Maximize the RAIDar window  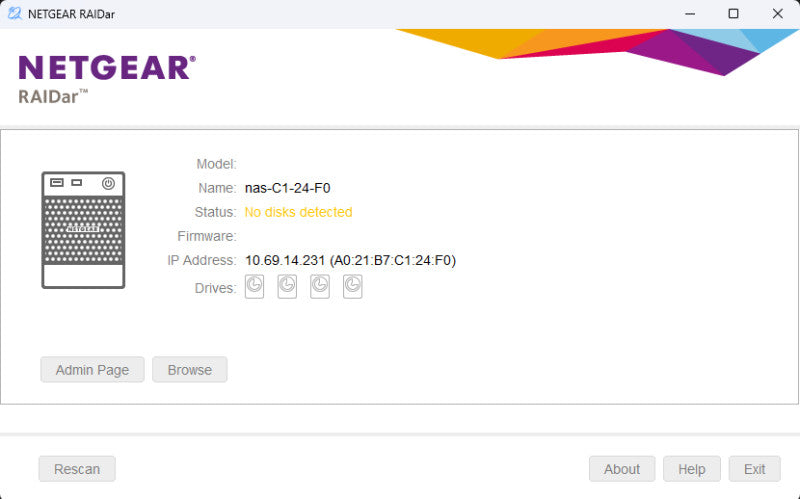tap(733, 14)
